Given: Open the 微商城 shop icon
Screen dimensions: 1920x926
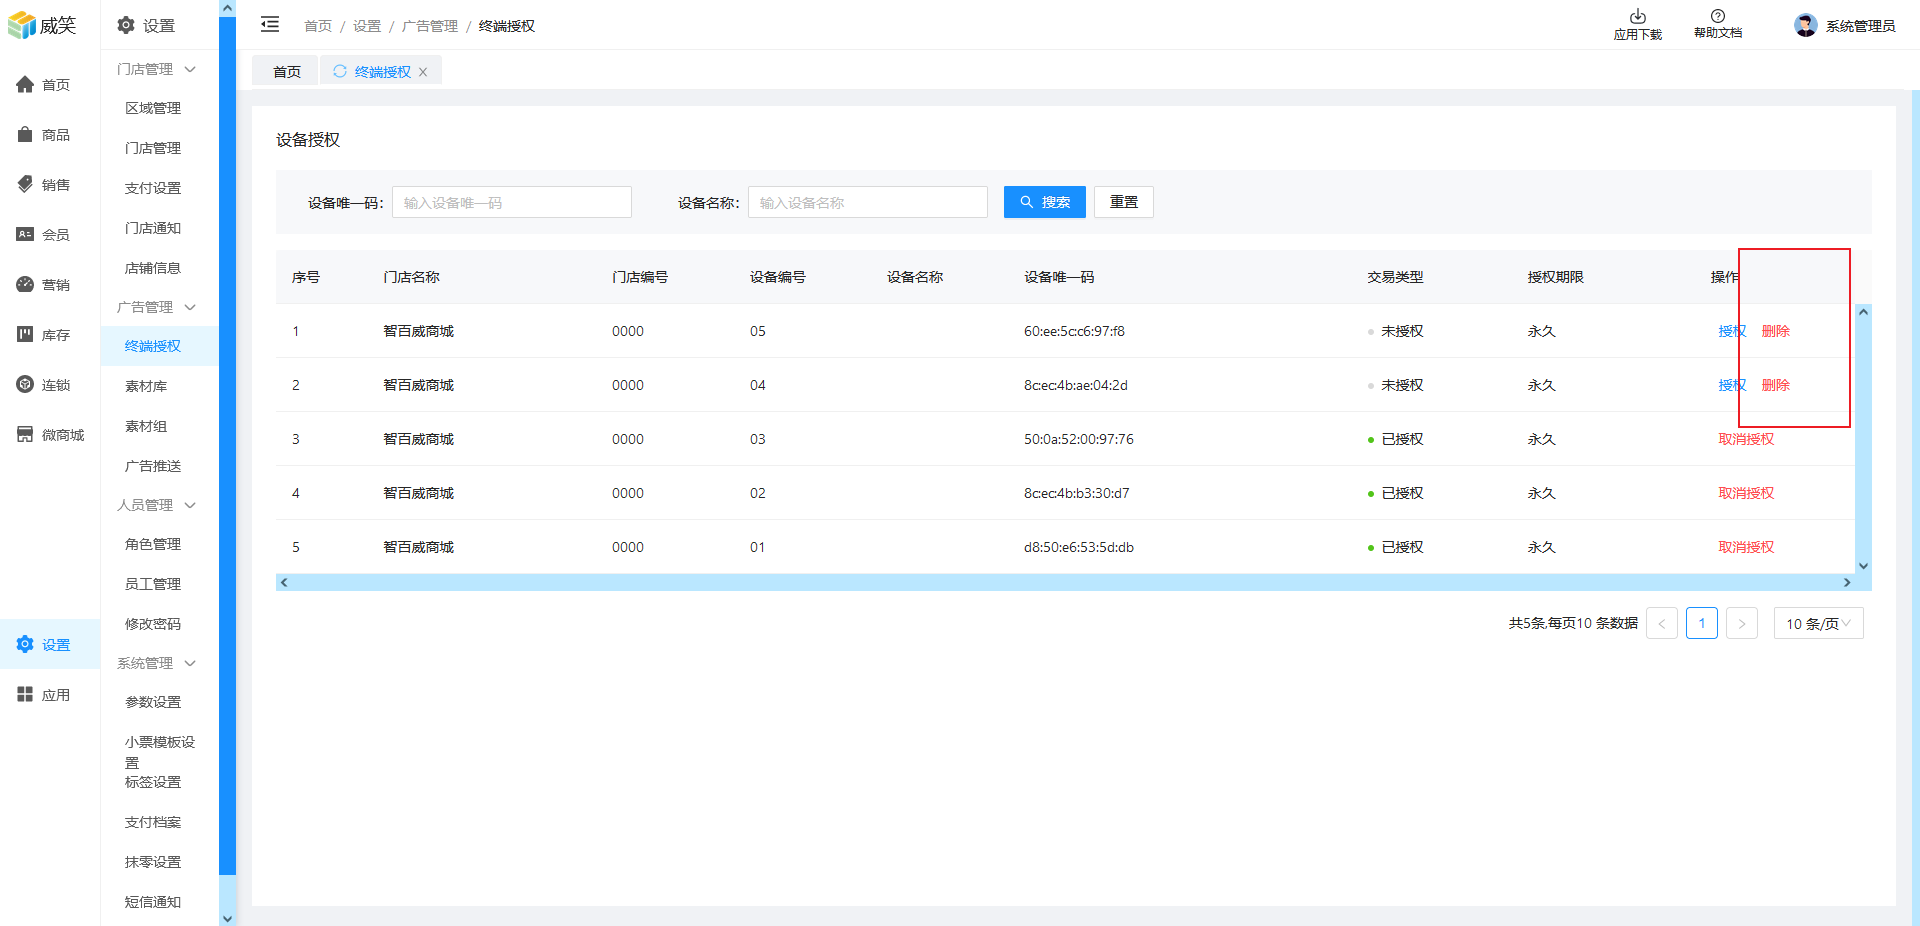Looking at the screenshot, I should (25, 434).
